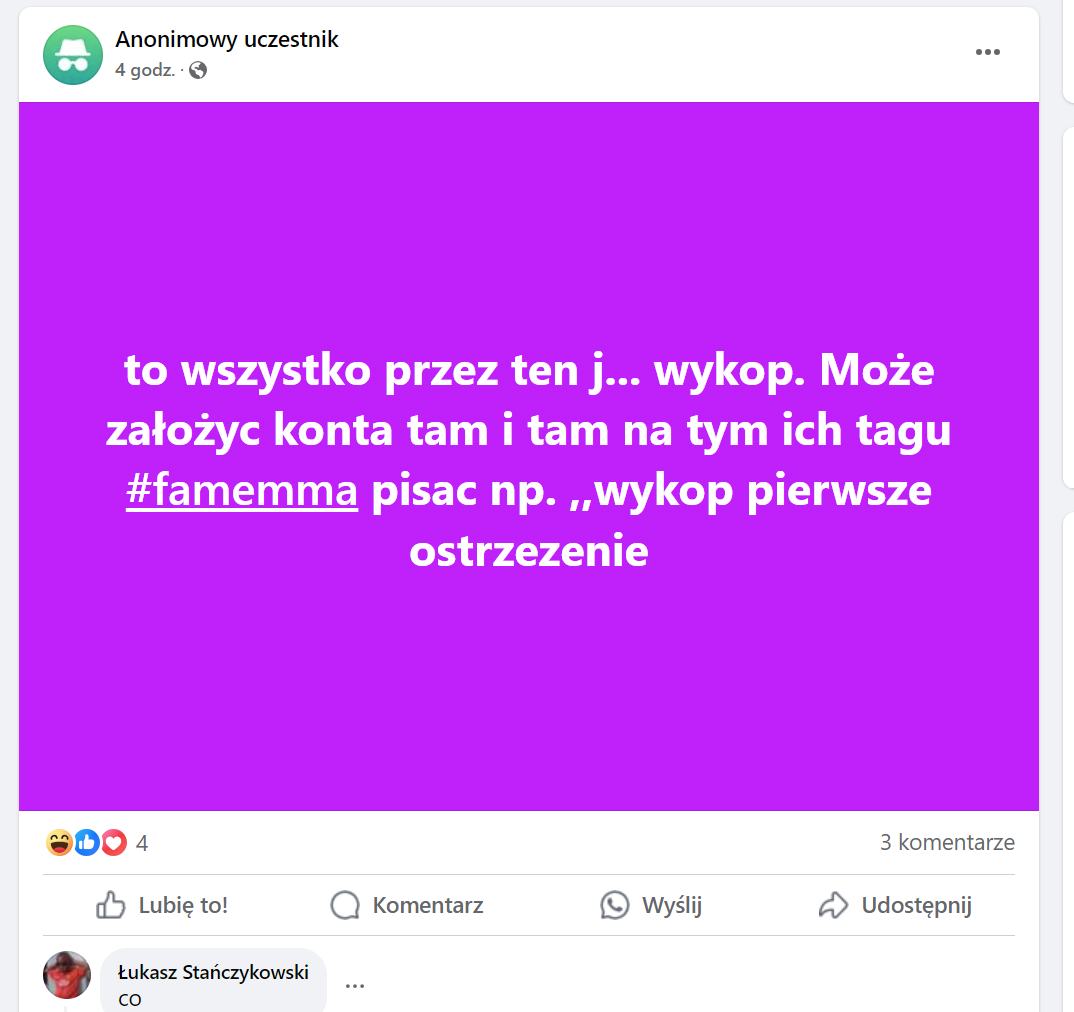The image size is (1074, 1012).
Task: Click the WhatsApp Wyślij icon
Action: tap(614, 905)
